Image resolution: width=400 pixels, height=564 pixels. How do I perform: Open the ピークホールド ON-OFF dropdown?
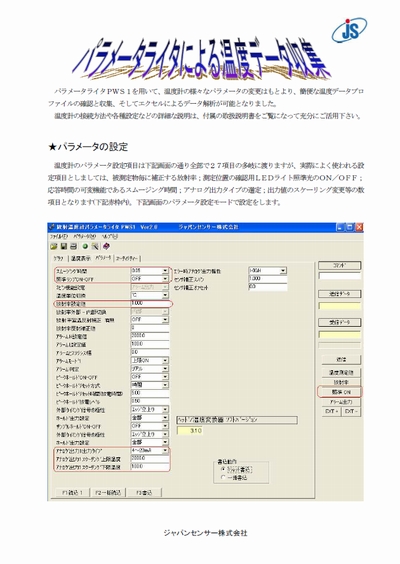[150, 377]
